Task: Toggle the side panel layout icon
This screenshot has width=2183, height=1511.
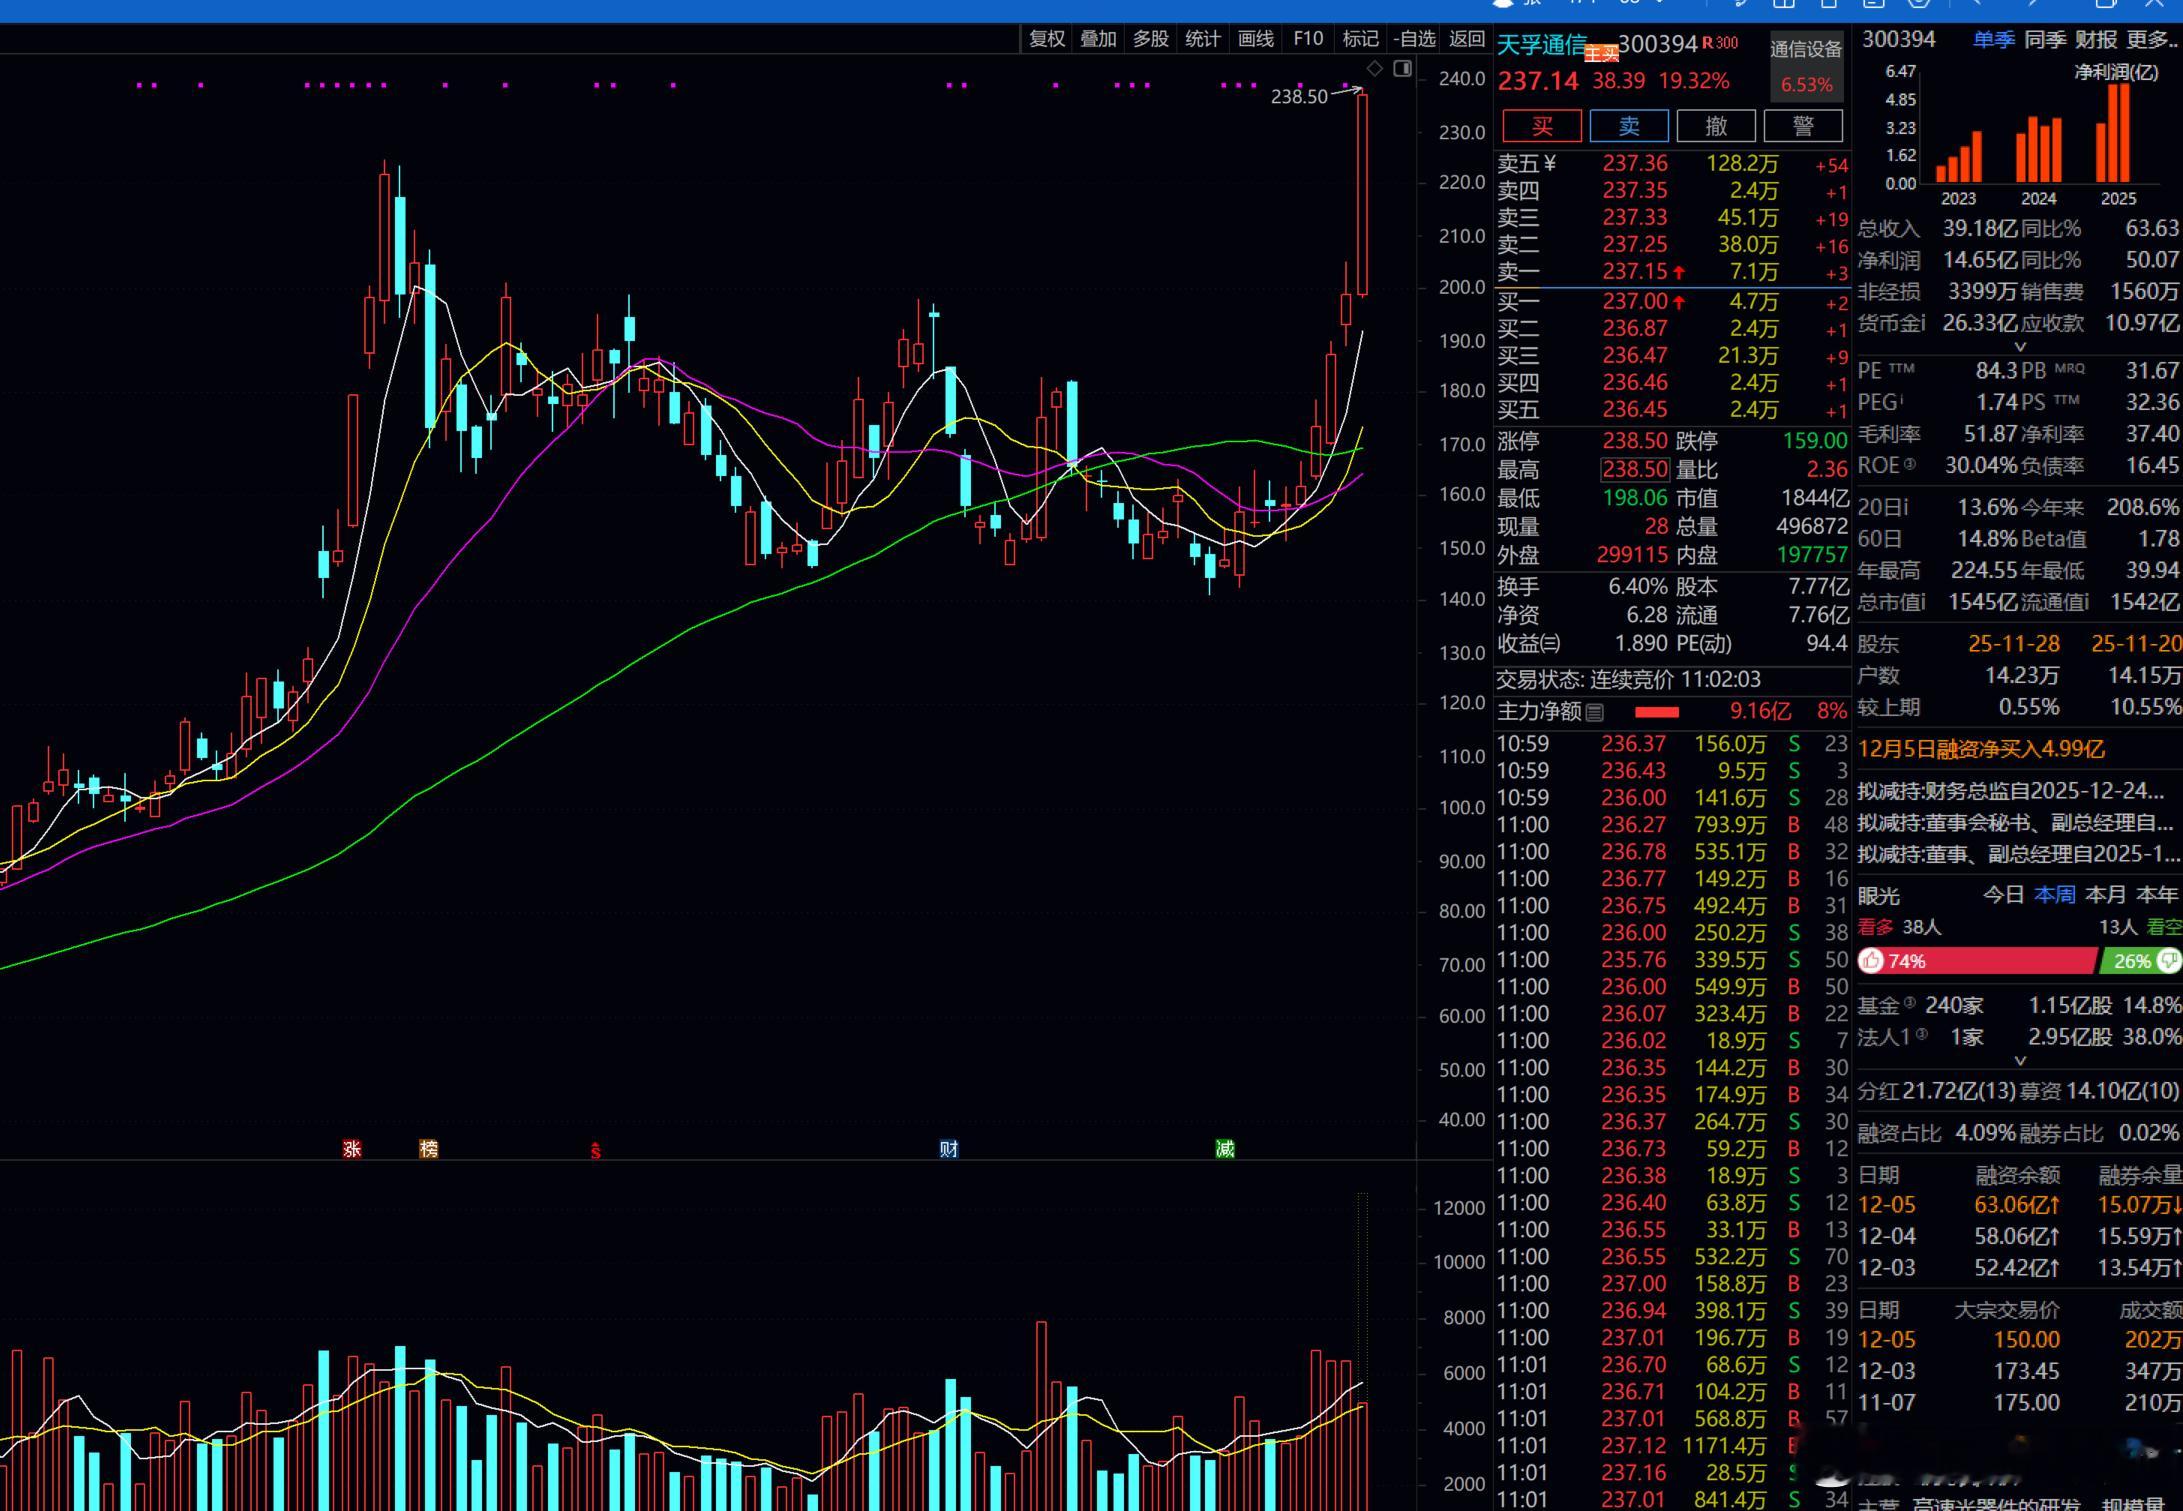Action: coord(1403,68)
